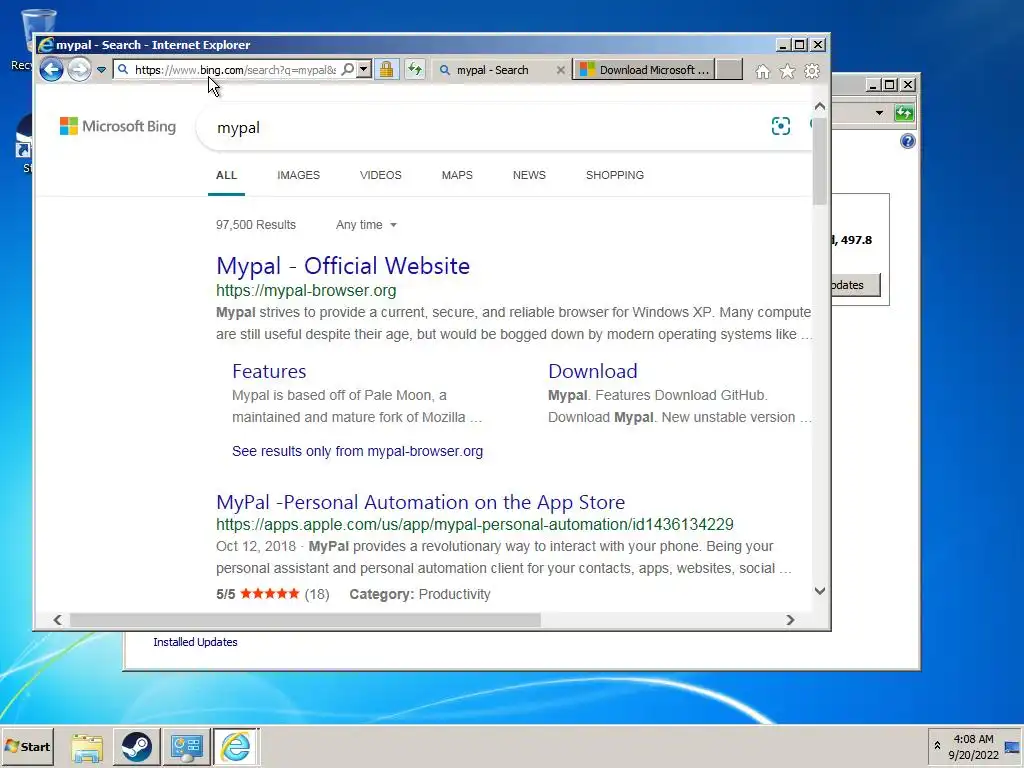Screen dimensions: 1024x768
Task: Open Control Panel taskbar icon
Action: [x=187, y=746]
